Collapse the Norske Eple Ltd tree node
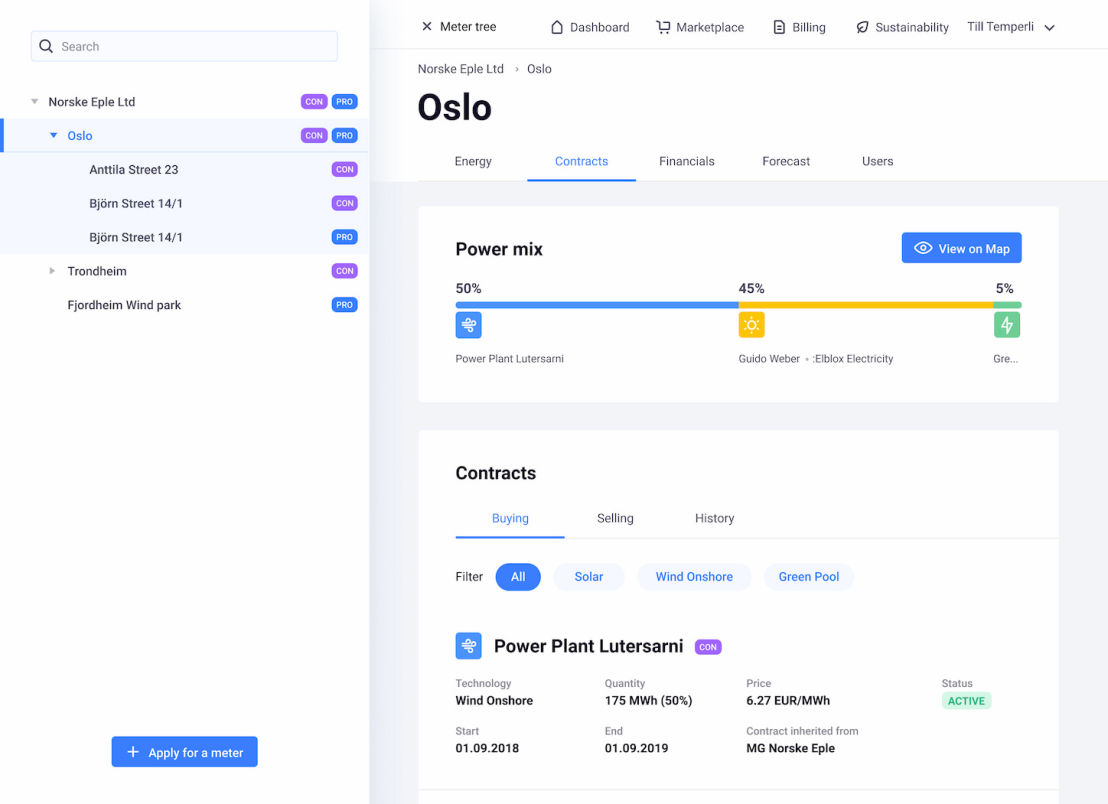The image size is (1108, 804). coord(34,102)
